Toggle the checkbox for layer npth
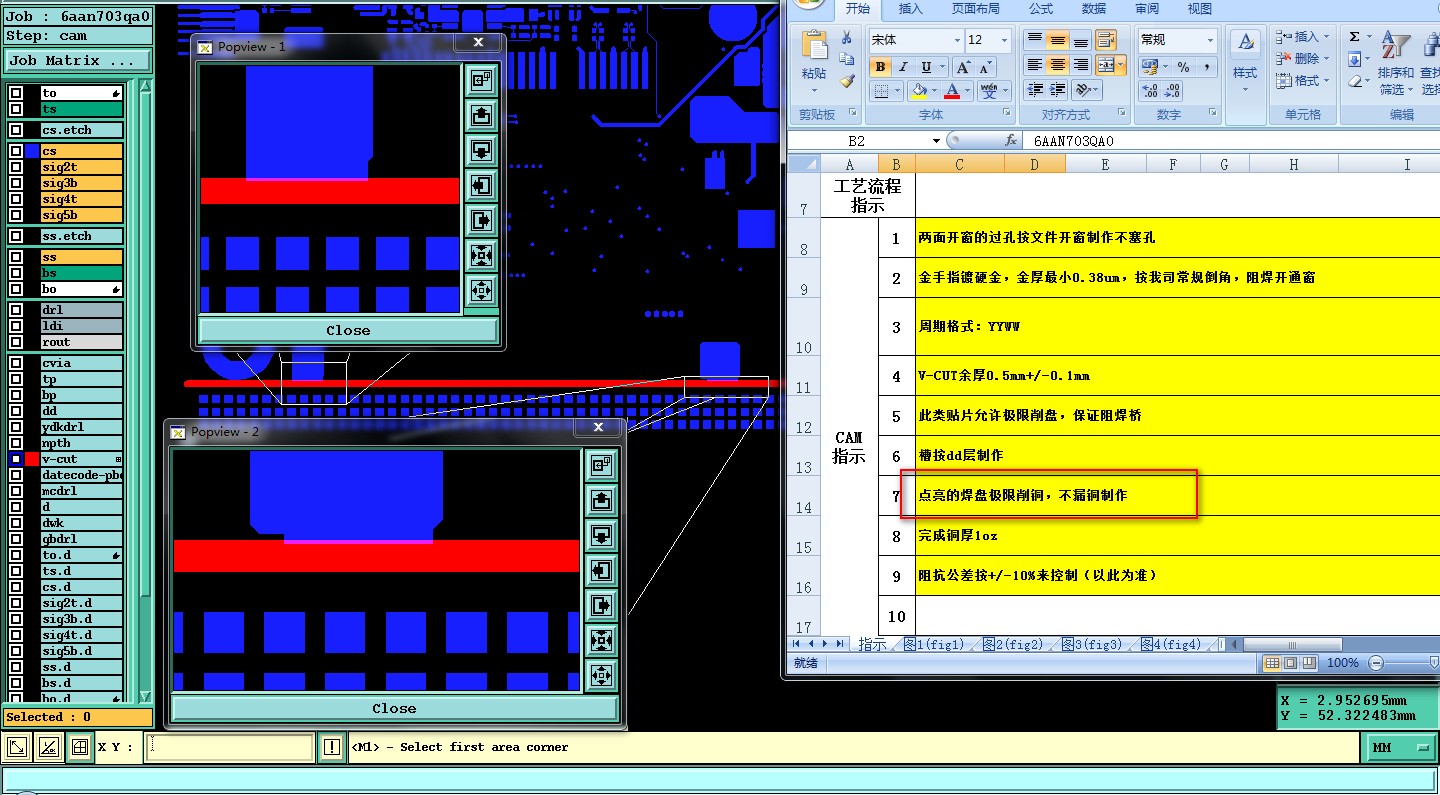Viewport: 1440px width, 795px height. (x=16, y=443)
